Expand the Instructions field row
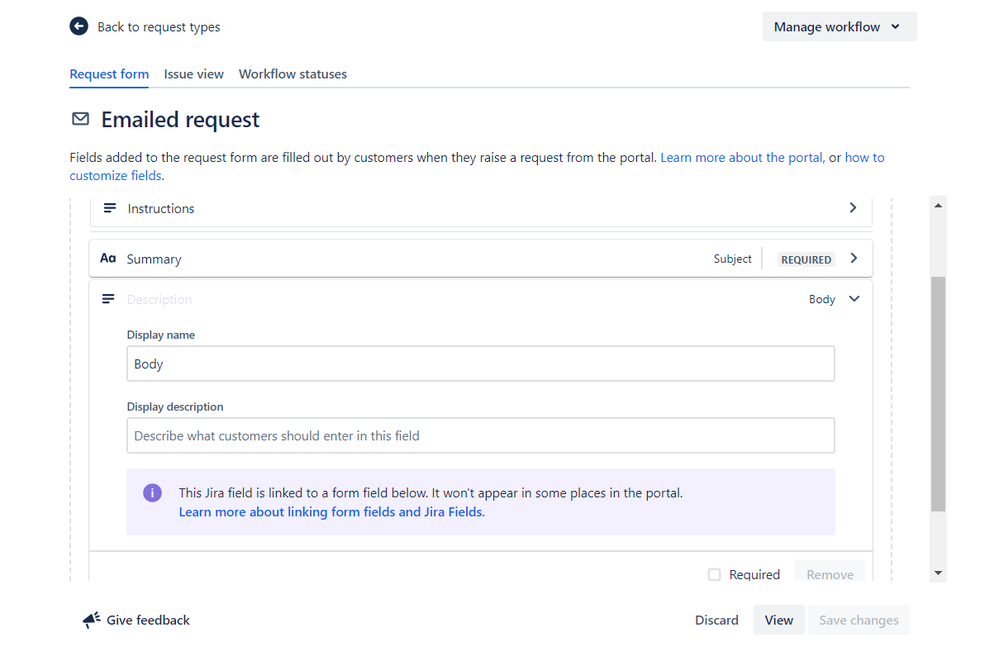 coord(853,208)
